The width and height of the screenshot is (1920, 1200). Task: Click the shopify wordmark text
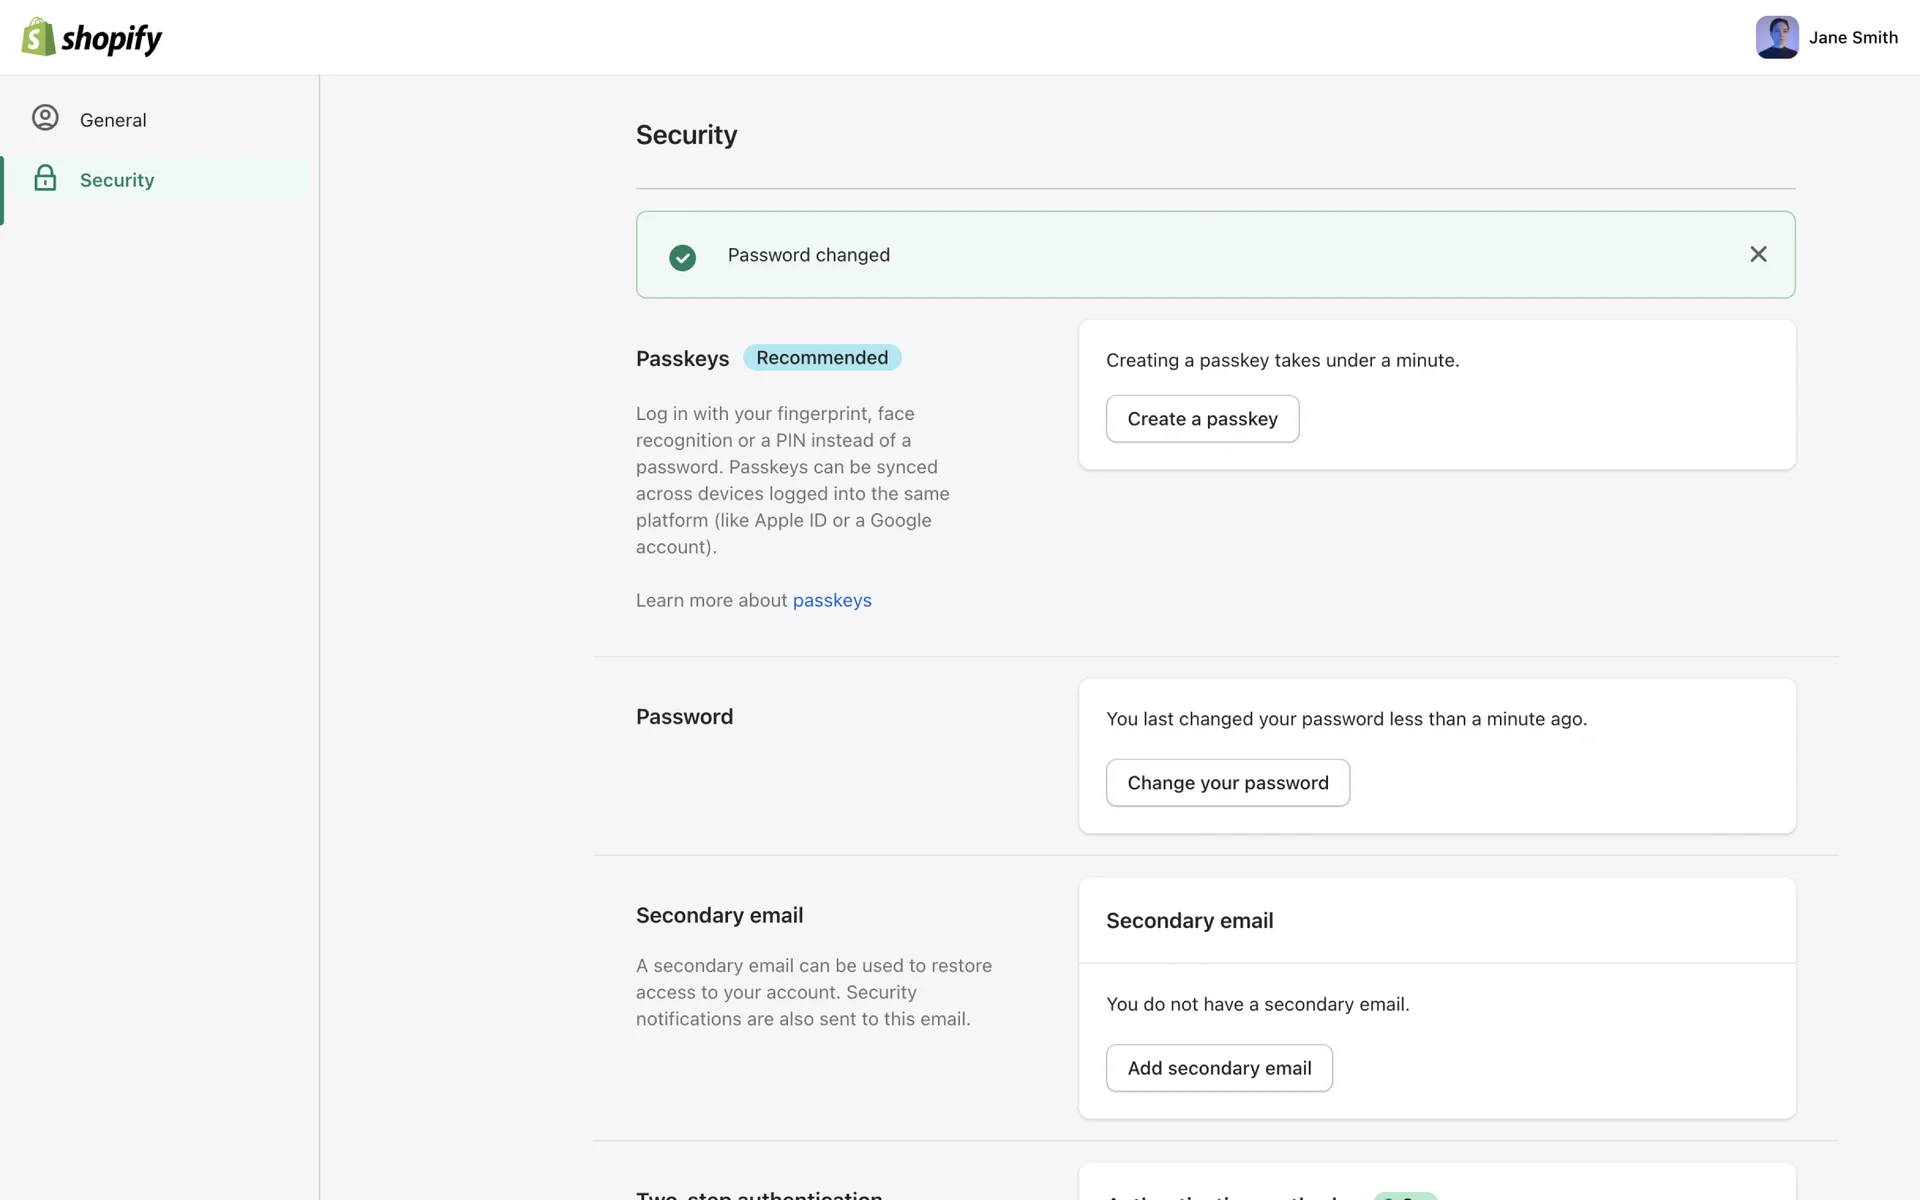pyautogui.click(x=111, y=39)
